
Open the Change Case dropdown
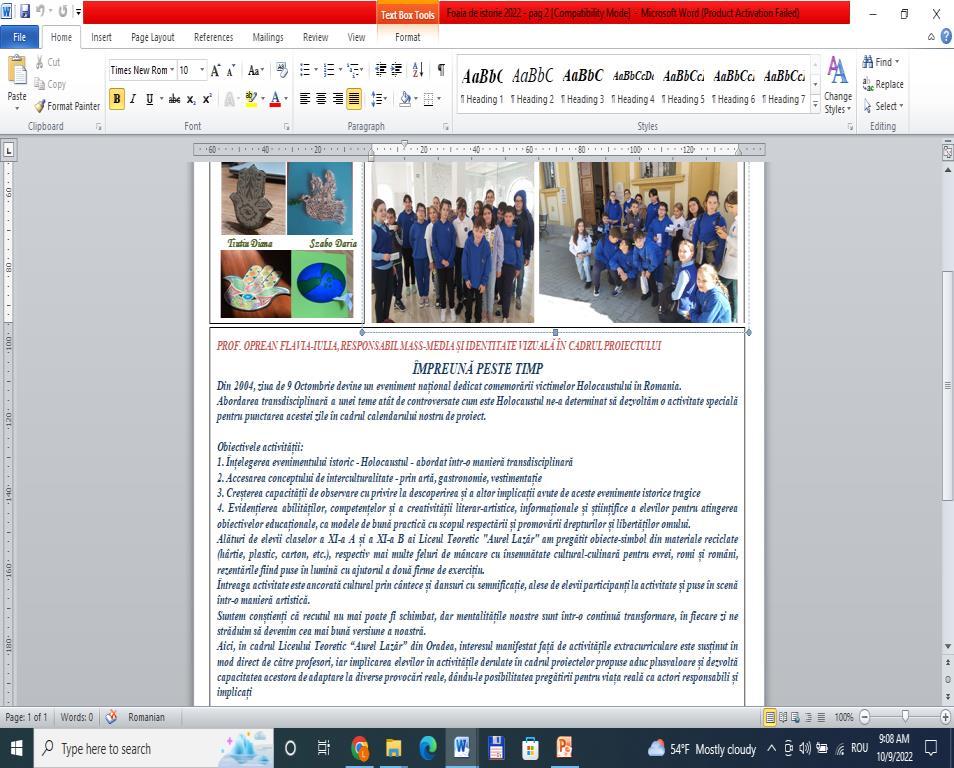256,71
